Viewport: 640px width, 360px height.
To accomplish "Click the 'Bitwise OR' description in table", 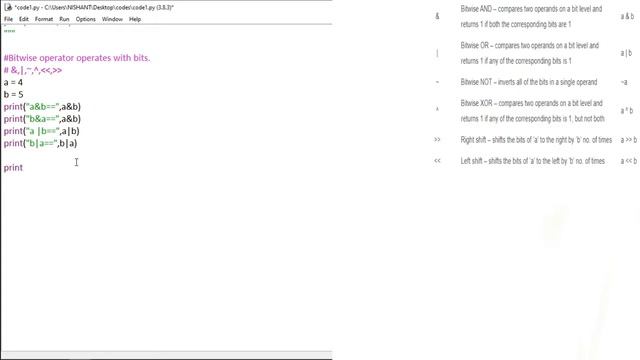I will (x=529, y=53).
